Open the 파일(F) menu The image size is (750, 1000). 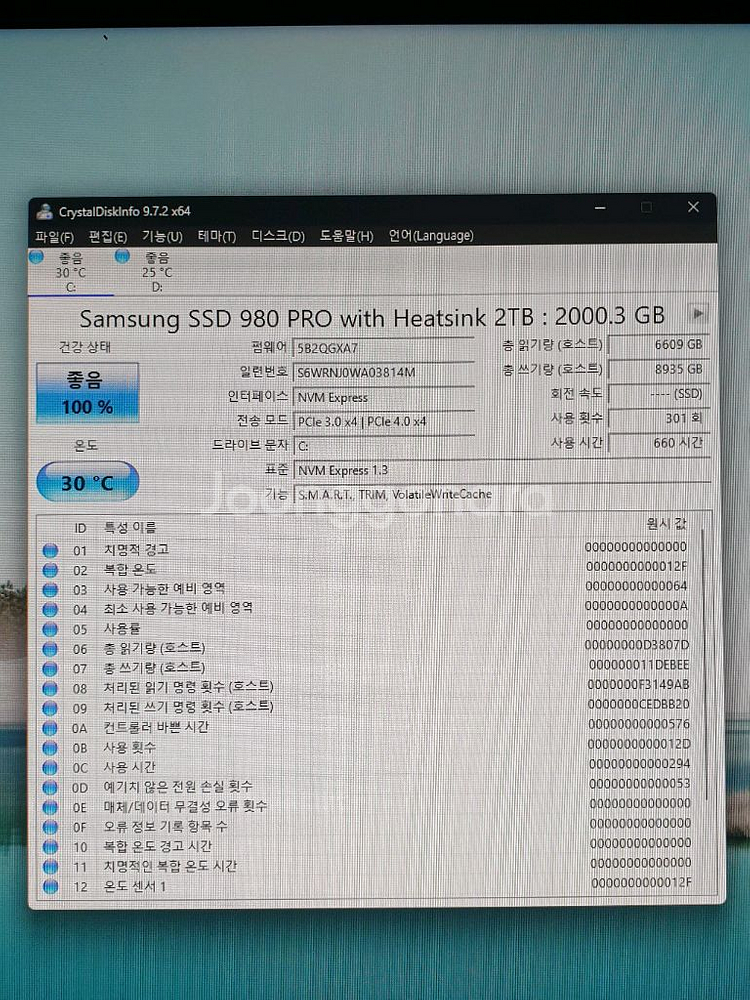(x=54, y=237)
